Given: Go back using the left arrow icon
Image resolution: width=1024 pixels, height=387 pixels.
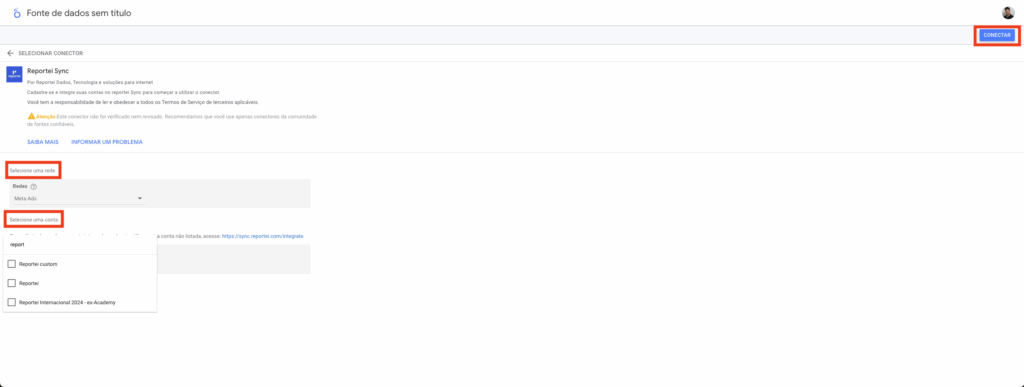Looking at the screenshot, I should (x=10, y=54).
